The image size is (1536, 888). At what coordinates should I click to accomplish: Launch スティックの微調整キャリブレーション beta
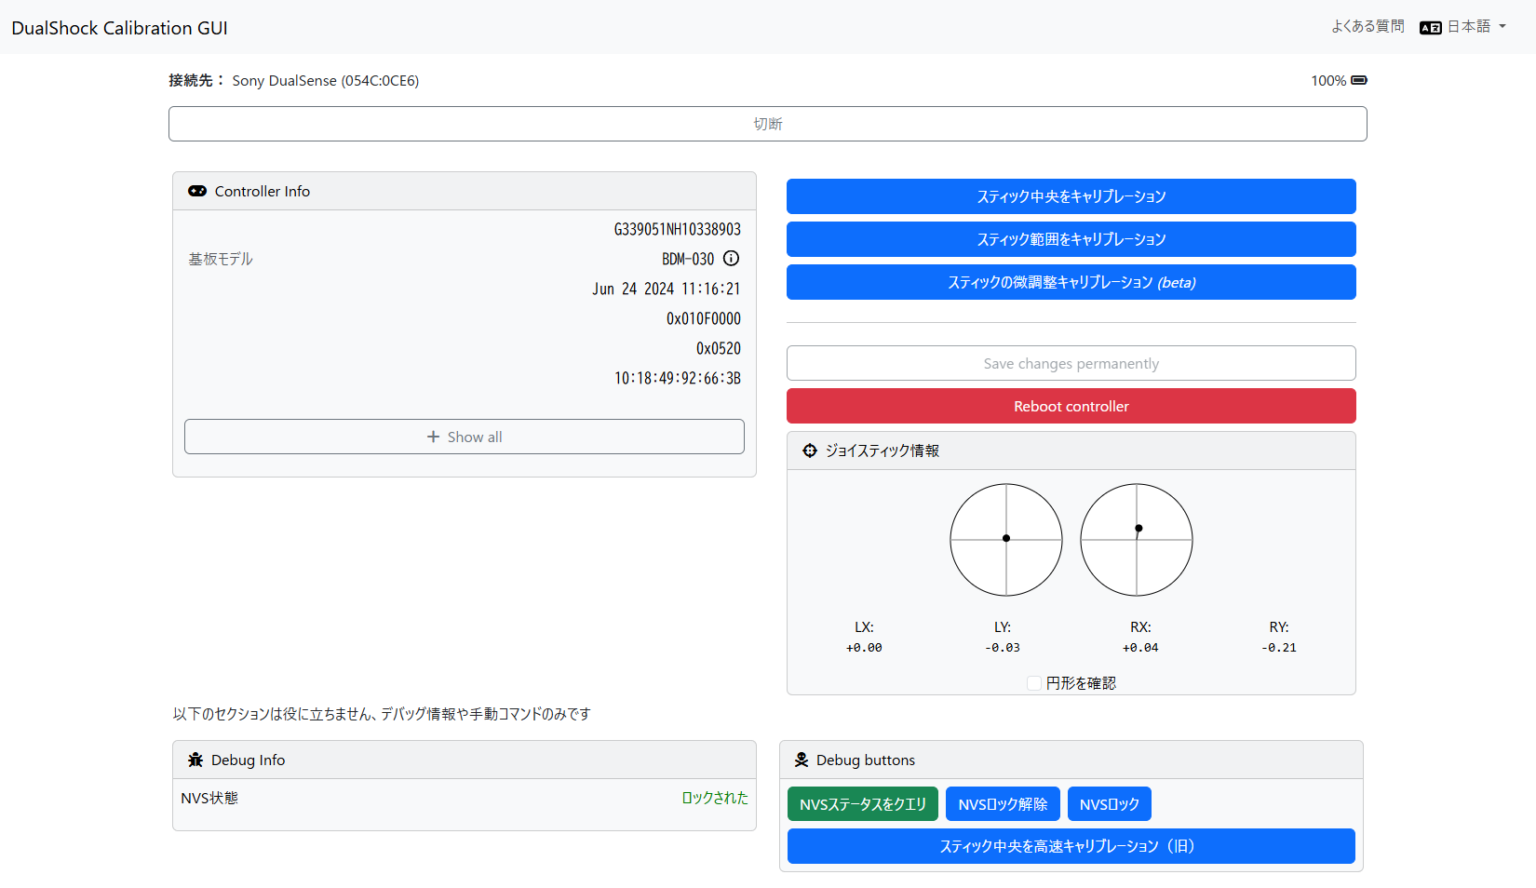pos(1070,282)
